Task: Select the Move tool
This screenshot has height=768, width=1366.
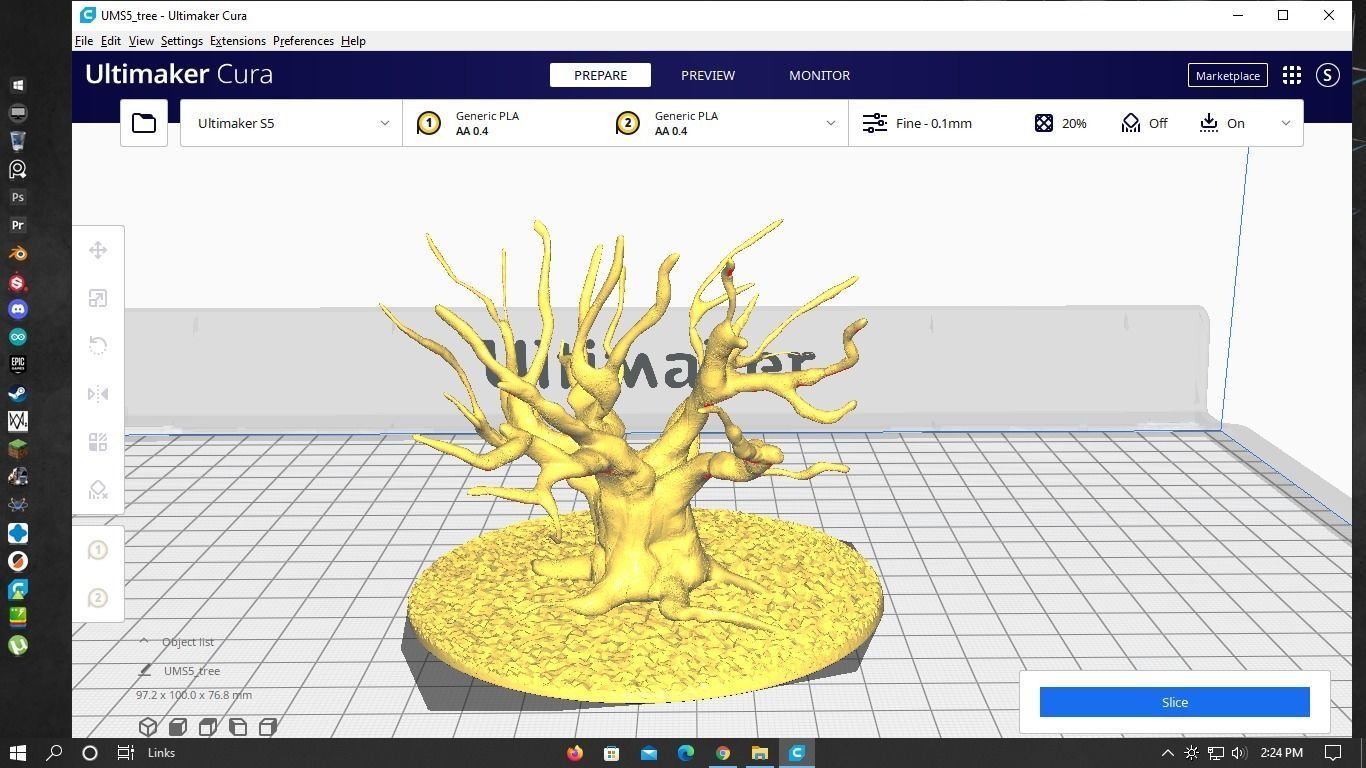Action: click(x=98, y=250)
